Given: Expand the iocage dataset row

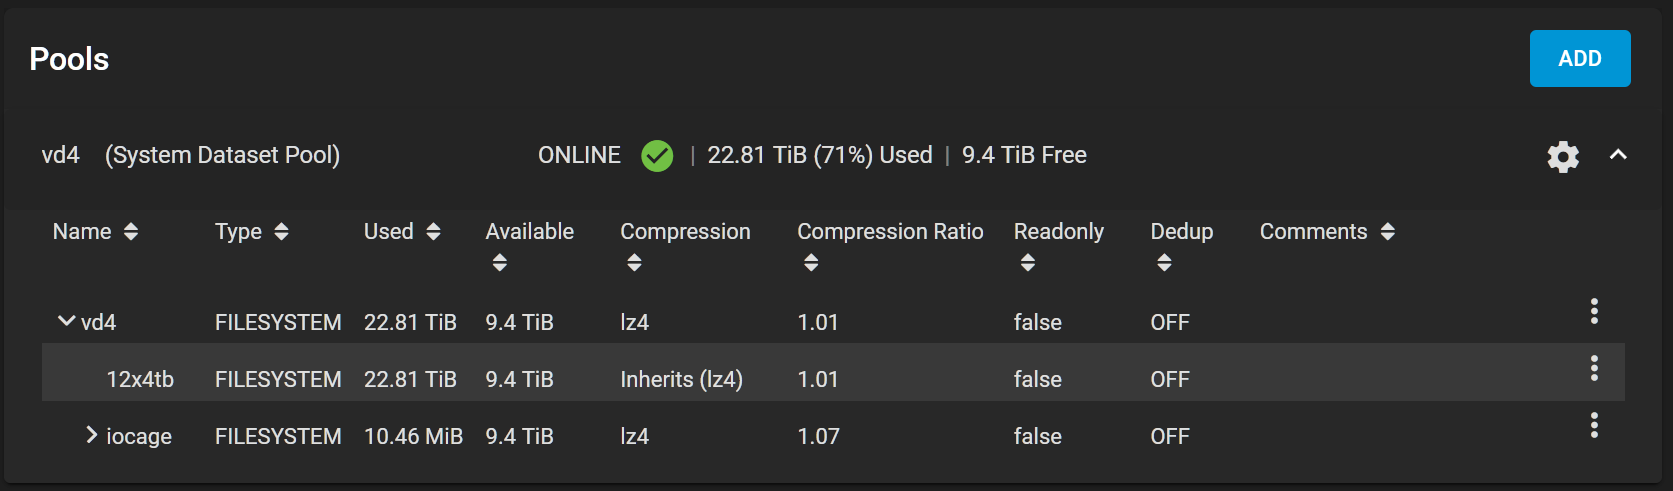Looking at the screenshot, I should (x=92, y=434).
